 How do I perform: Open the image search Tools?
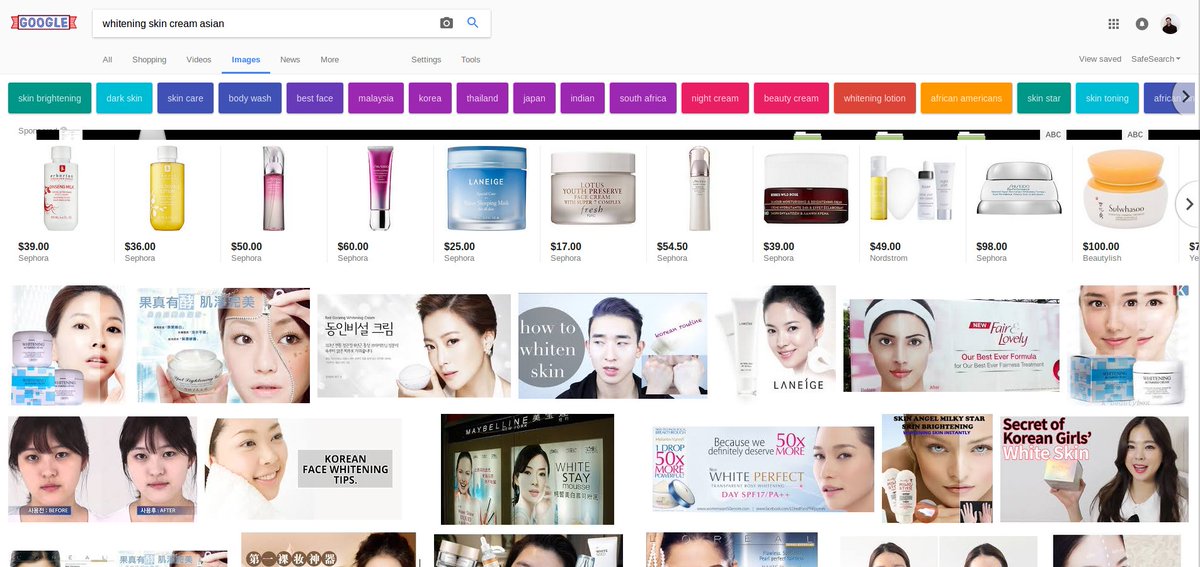tap(470, 60)
